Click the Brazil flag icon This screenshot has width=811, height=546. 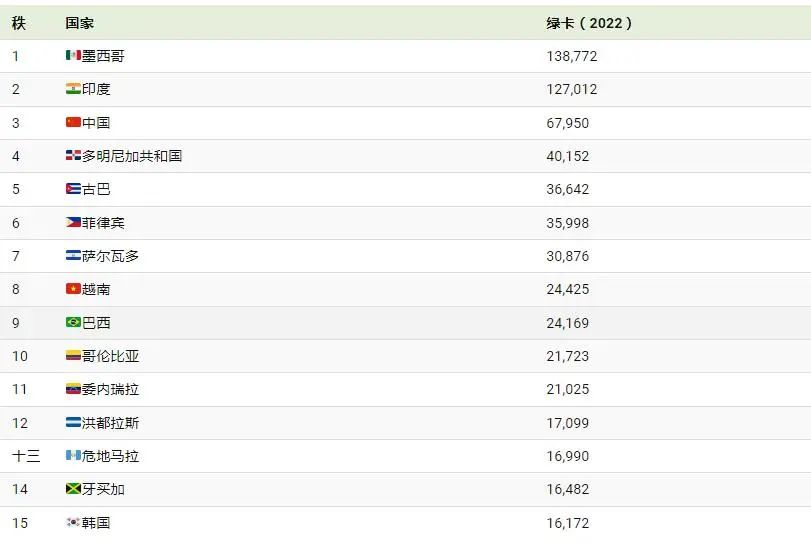click(73, 323)
